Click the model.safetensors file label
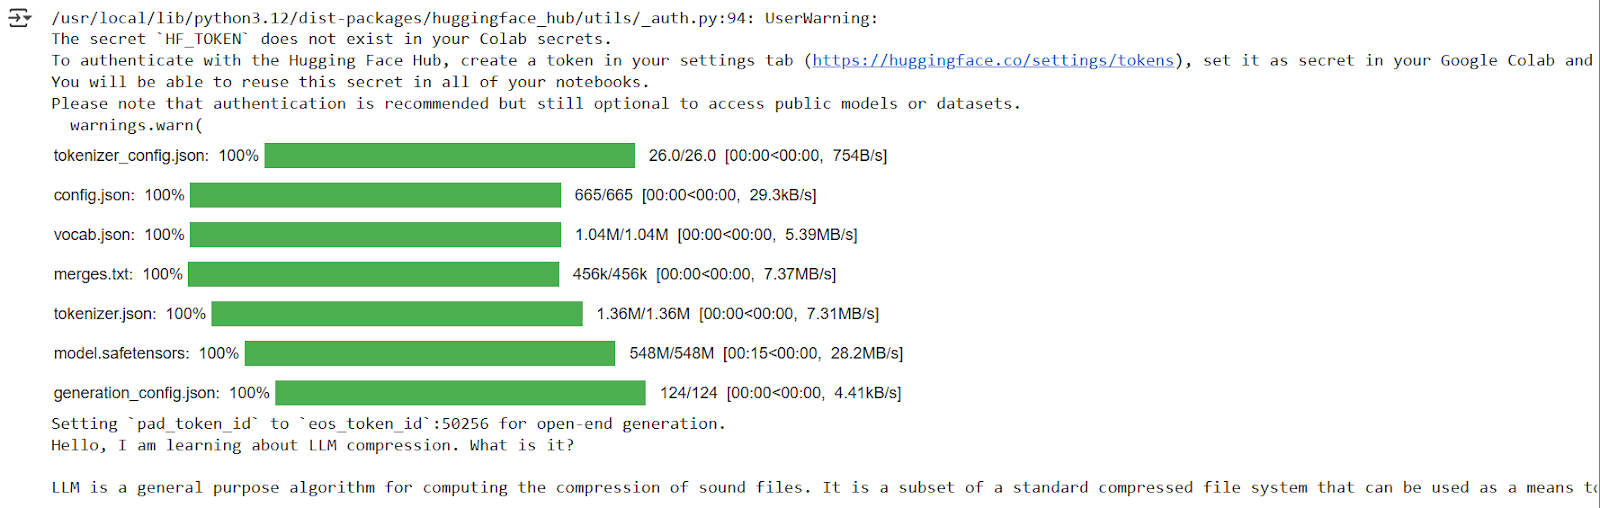The width and height of the screenshot is (1600, 508). [x=121, y=354]
